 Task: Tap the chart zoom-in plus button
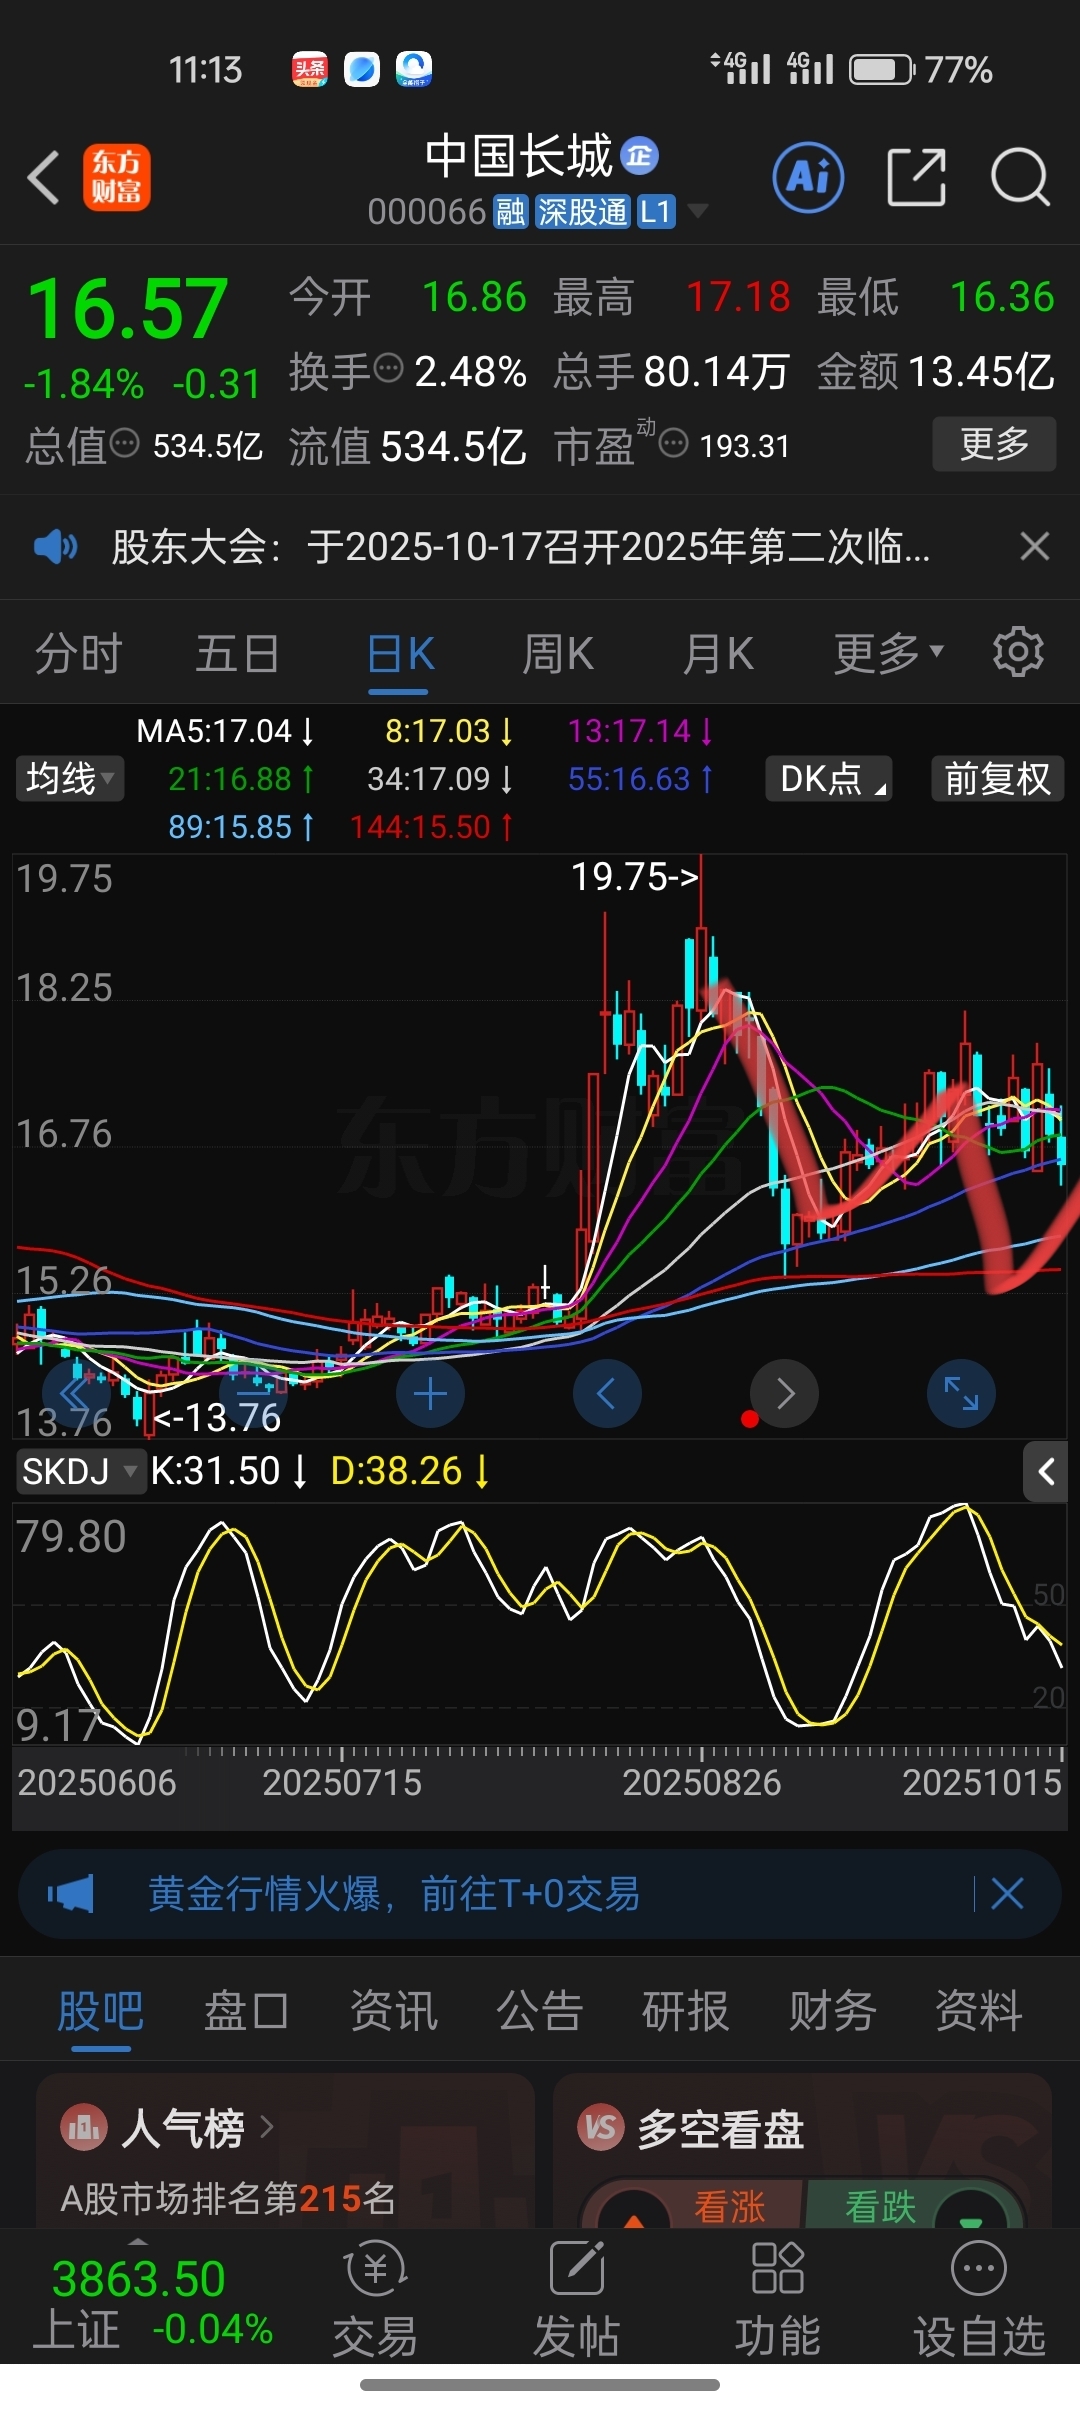pyautogui.click(x=430, y=1394)
